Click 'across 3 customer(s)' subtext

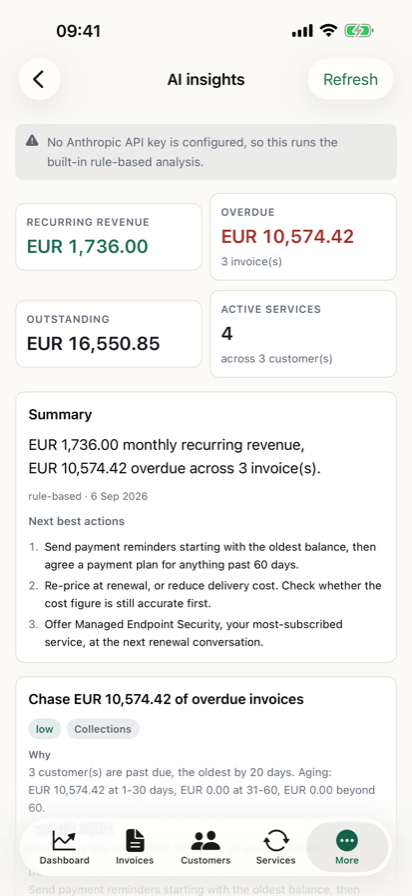pyautogui.click(x=277, y=359)
